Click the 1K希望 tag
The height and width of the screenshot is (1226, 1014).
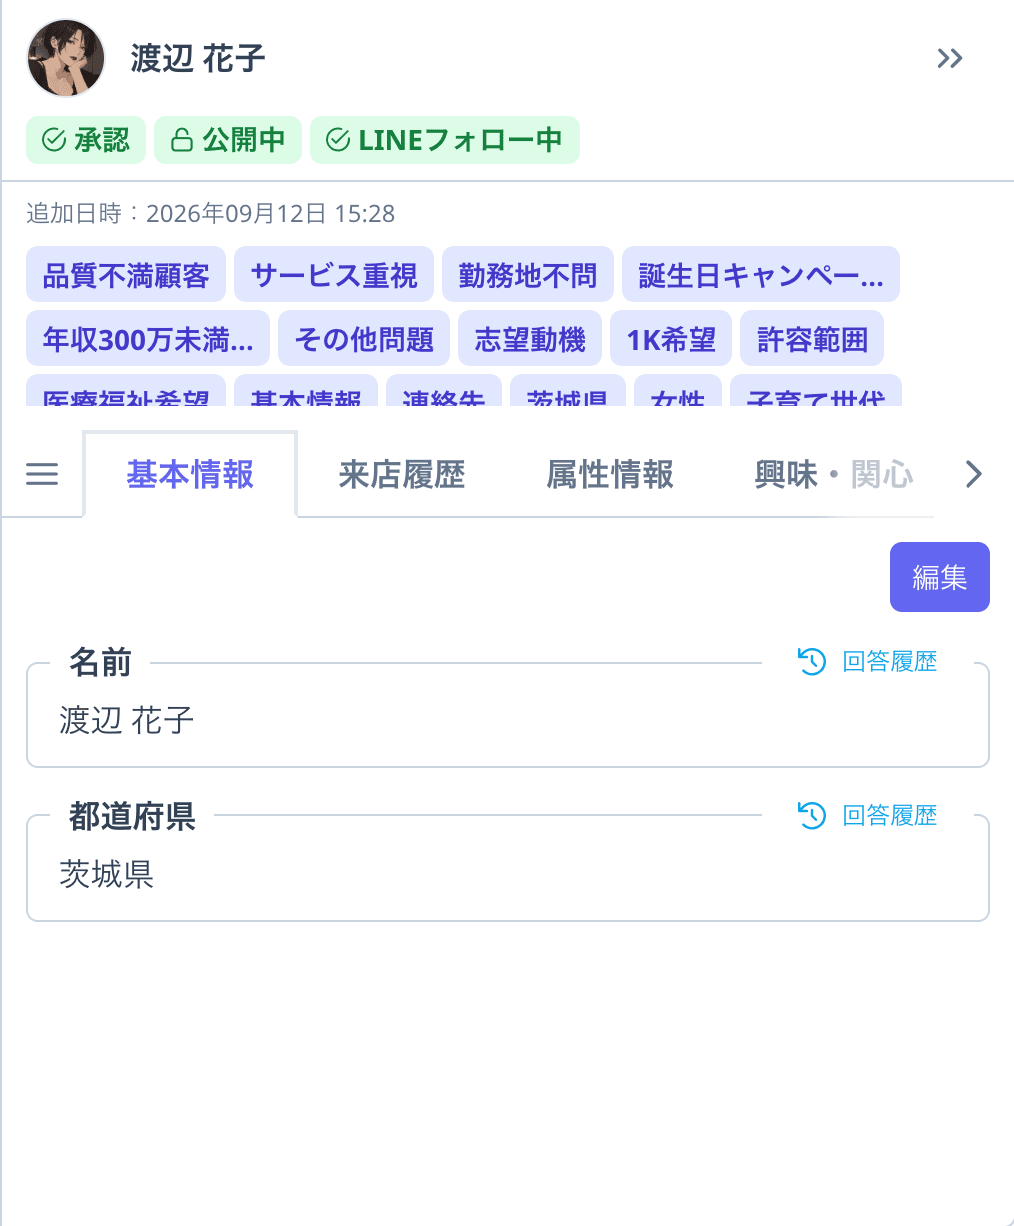click(671, 339)
